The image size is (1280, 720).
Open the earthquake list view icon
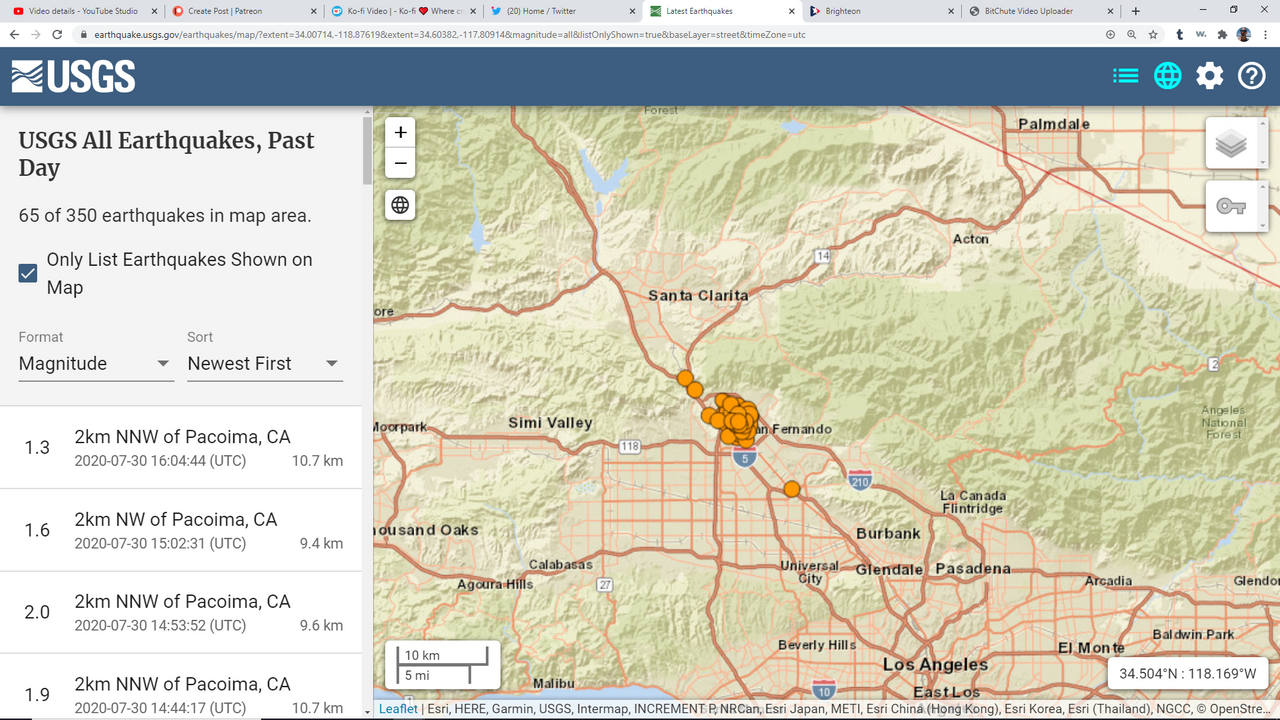[x=1125, y=76]
